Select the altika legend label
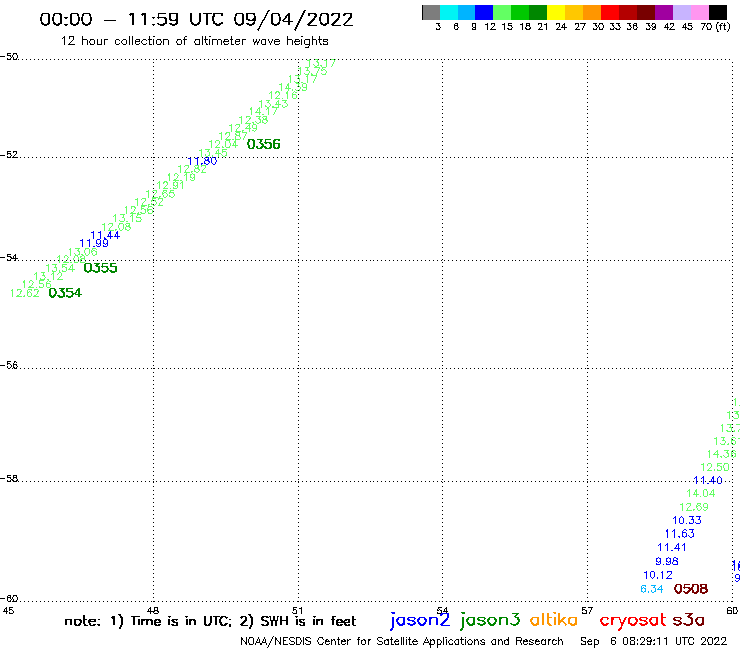This screenshot has width=740, height=650. (554, 620)
